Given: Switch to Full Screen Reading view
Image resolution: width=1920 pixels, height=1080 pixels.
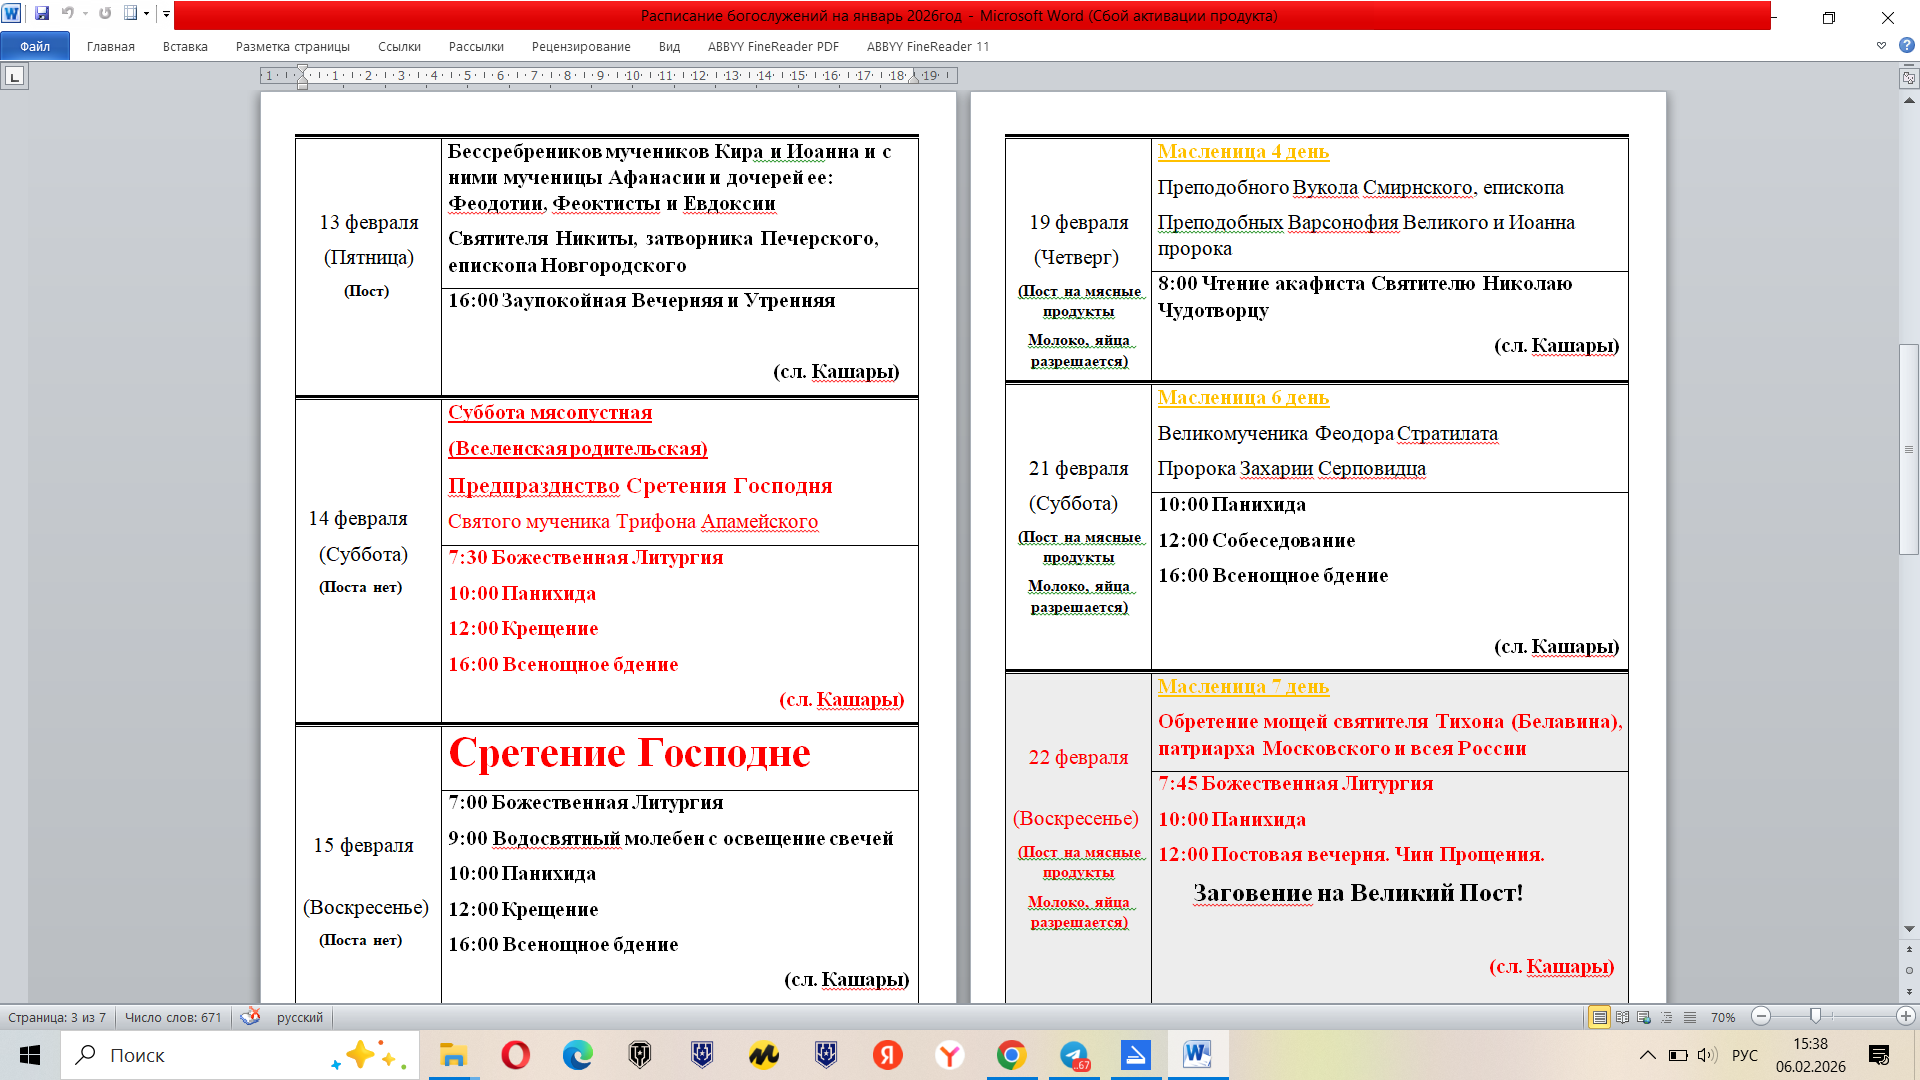Looking at the screenshot, I should tap(1622, 1017).
